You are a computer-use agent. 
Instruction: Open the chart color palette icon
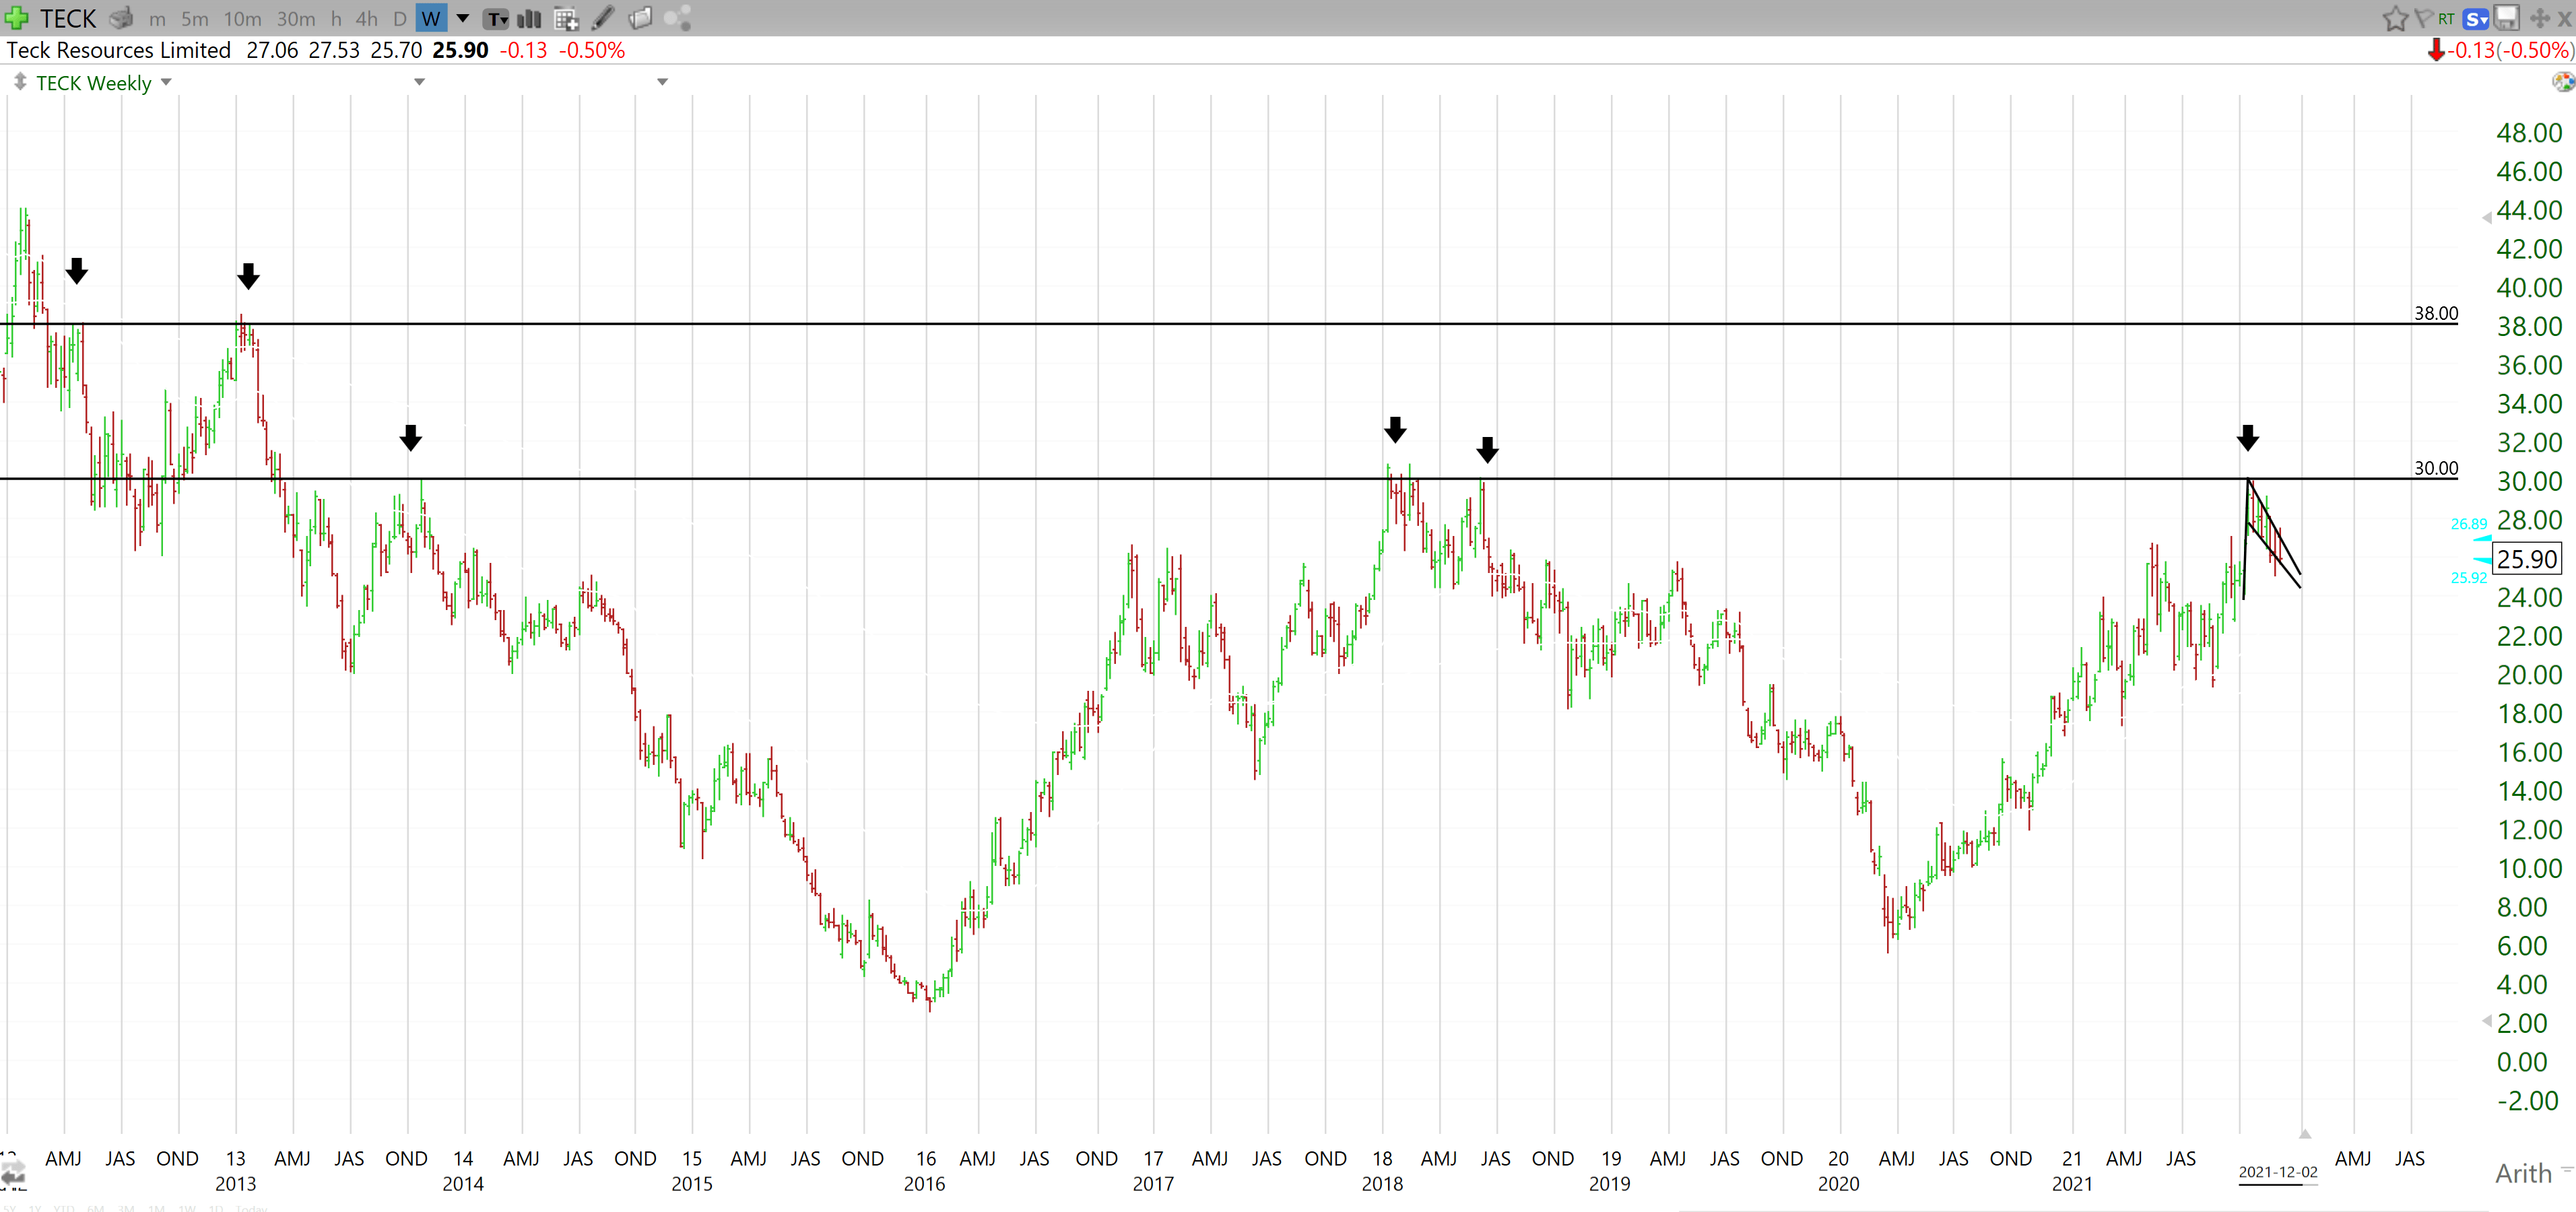click(x=2563, y=82)
